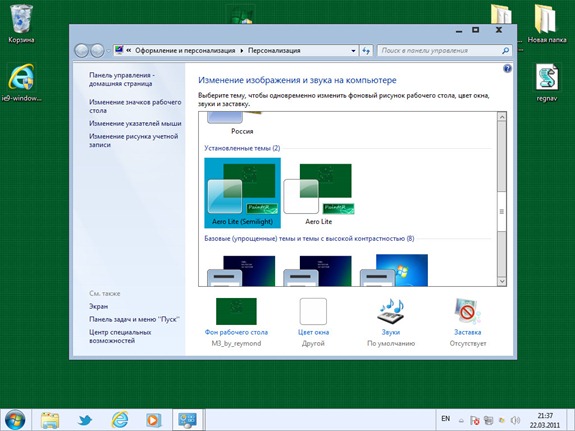Image resolution: width=575 pixels, height=431 pixels.
Task: Click the theme list scrollbar down arrow
Action: (x=502, y=281)
